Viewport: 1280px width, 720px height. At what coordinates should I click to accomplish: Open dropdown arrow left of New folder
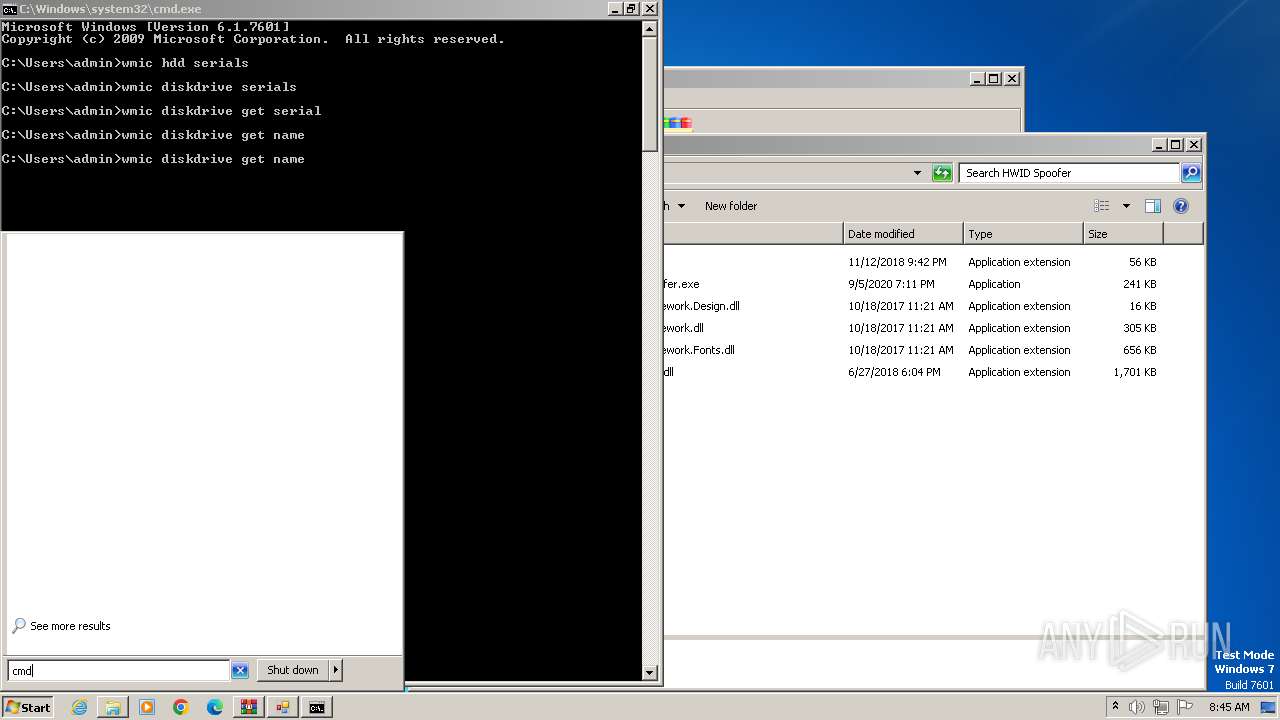tap(681, 206)
